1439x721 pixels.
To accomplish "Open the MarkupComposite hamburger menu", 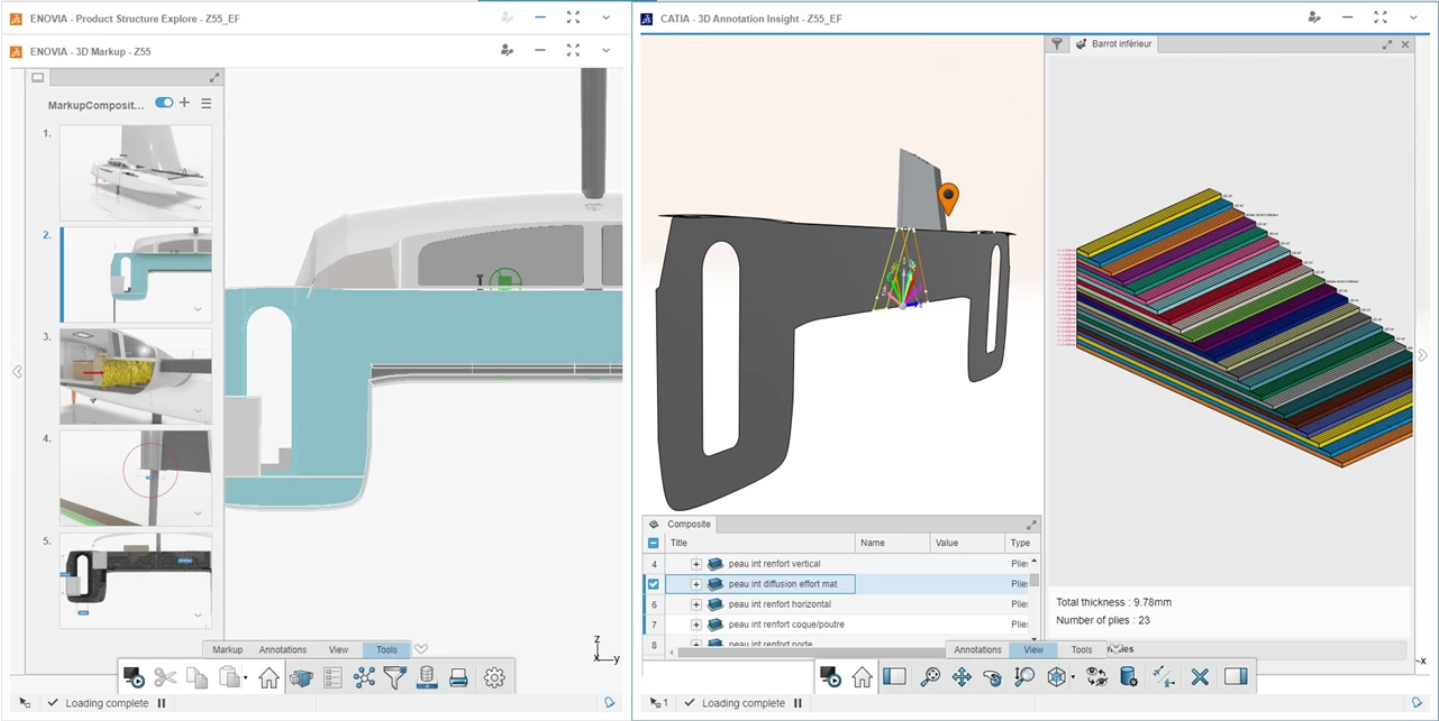I will 206,103.
